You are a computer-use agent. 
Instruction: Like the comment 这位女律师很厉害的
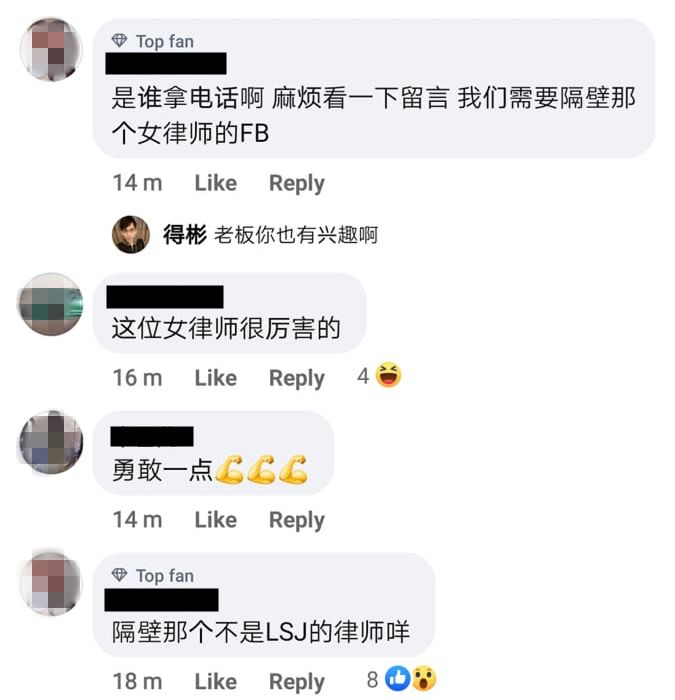tap(216, 378)
